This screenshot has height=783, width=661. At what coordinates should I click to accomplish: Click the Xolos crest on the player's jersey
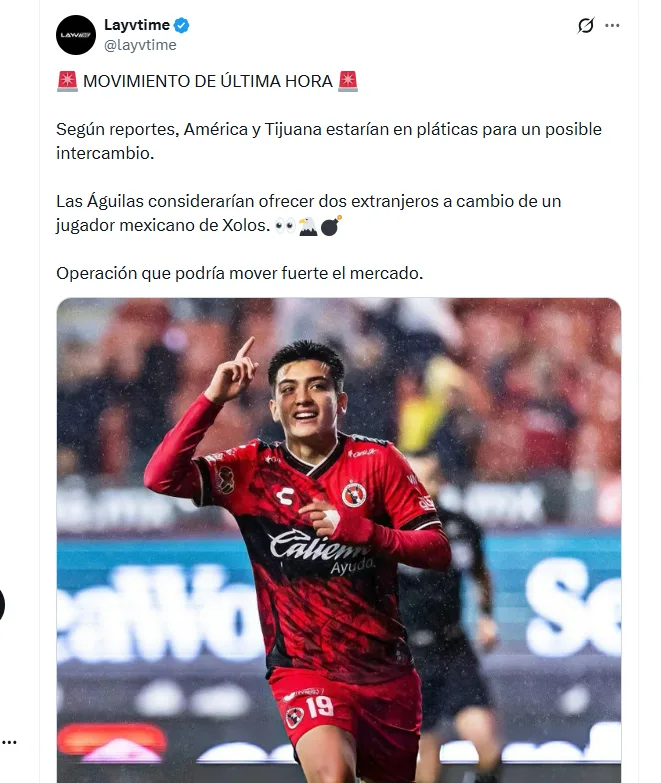pos(354,494)
